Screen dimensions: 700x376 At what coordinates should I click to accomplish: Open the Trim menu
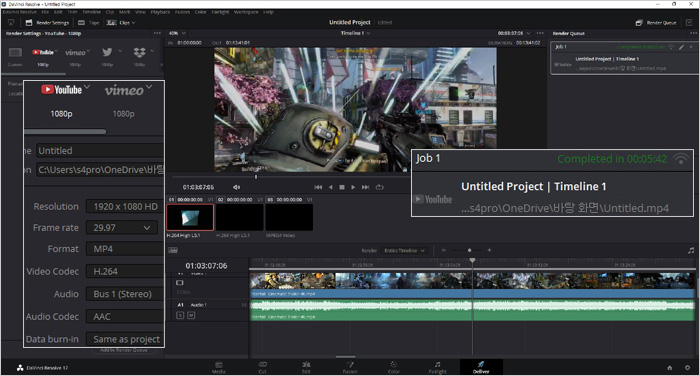(72, 12)
